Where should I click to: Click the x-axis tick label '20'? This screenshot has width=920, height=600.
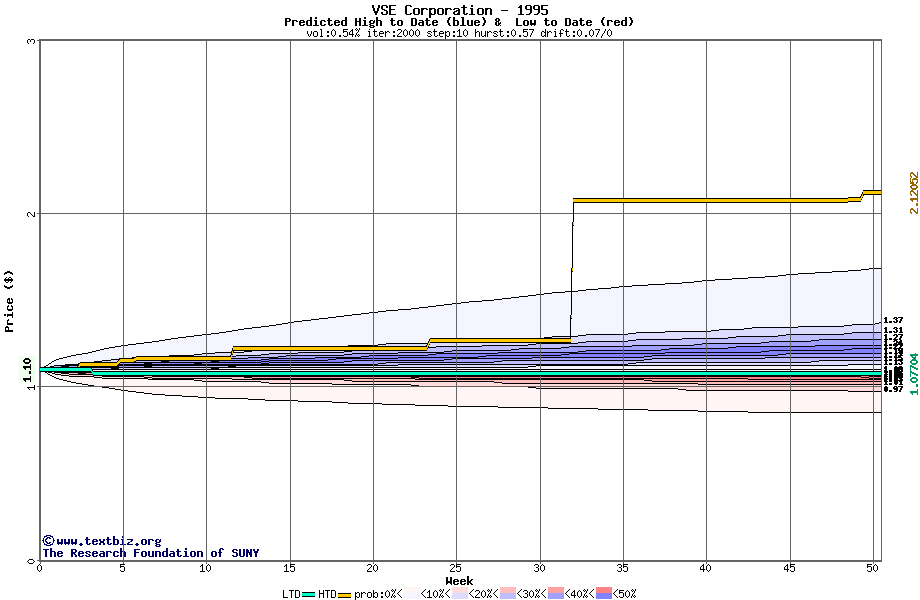(x=373, y=568)
